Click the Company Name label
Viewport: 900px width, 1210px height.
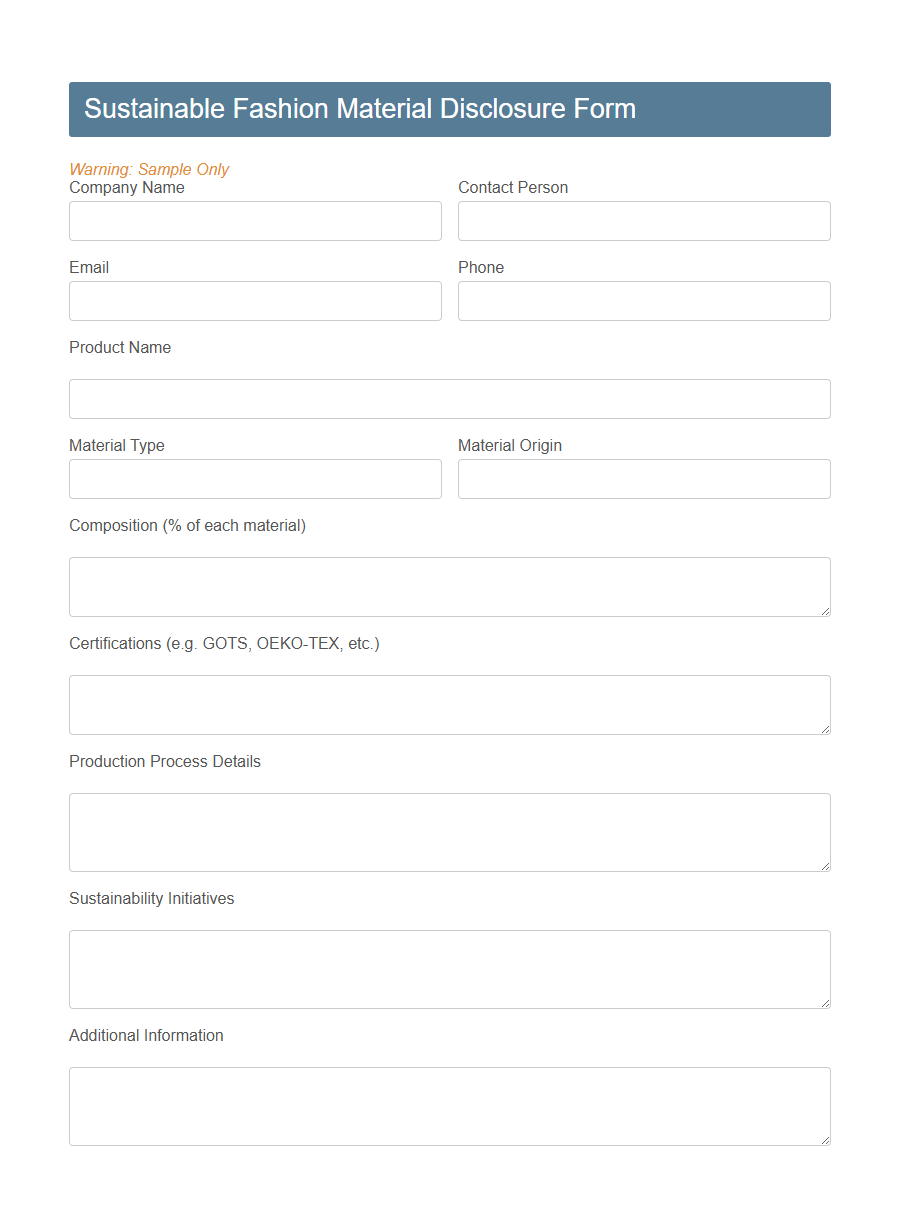(127, 187)
